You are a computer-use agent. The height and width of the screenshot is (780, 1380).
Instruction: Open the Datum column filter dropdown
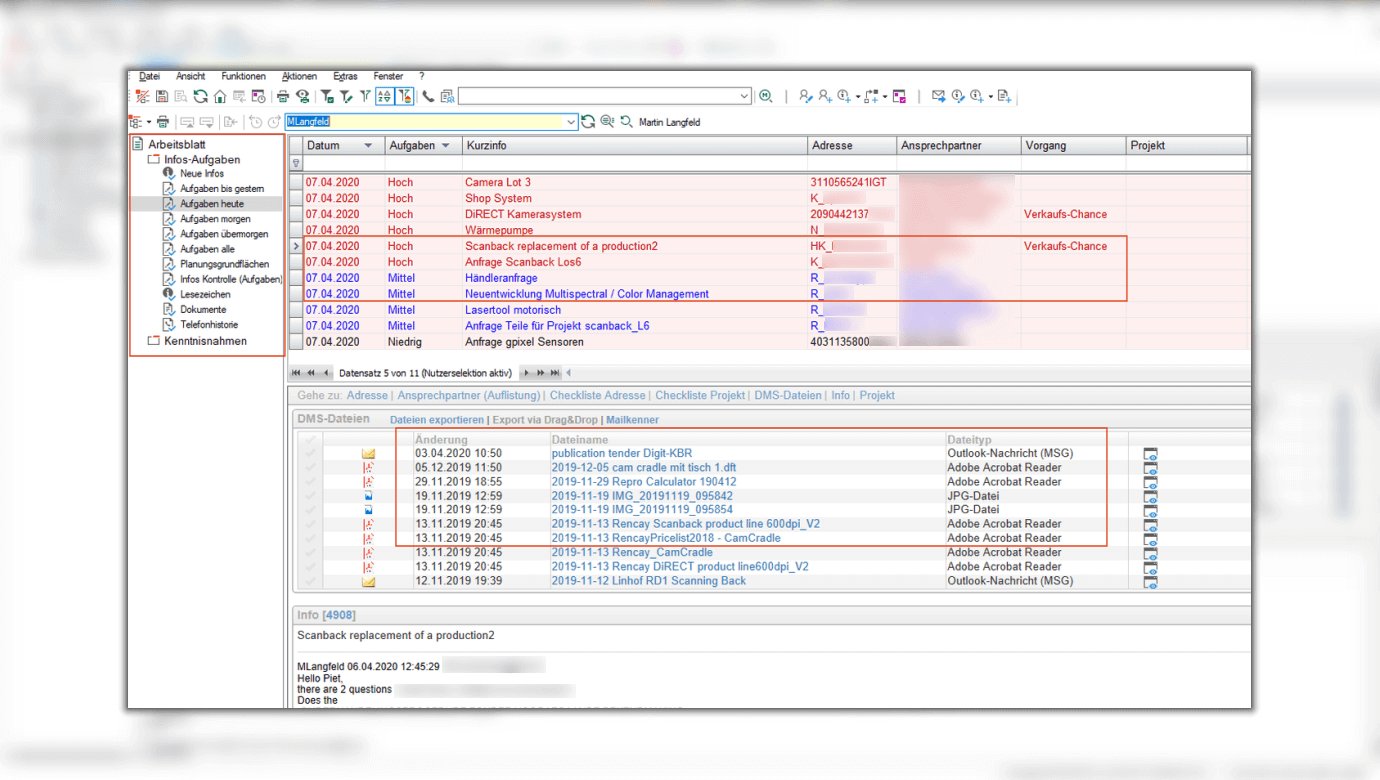point(368,146)
